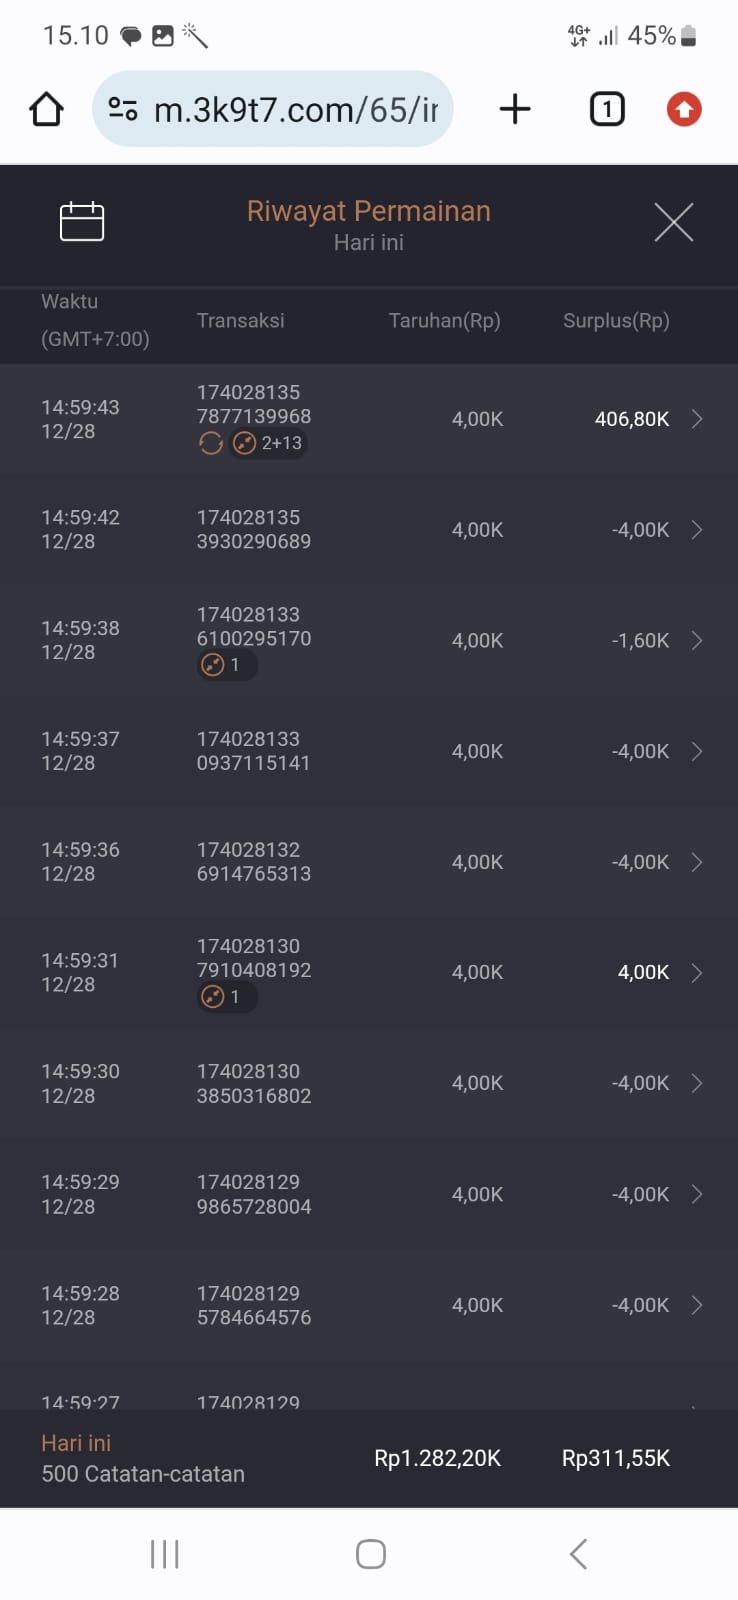This screenshot has height=1600, width=738.
Task: Tap the red update arrow icon
Action: (x=684, y=109)
